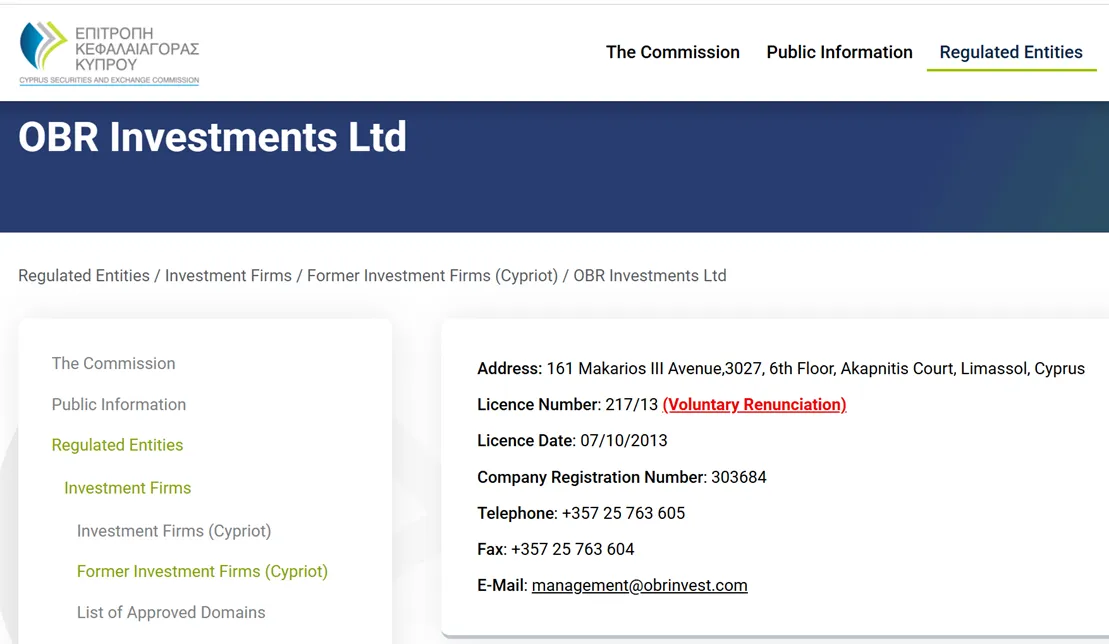Select Public Information in sidebar

pyautogui.click(x=119, y=404)
